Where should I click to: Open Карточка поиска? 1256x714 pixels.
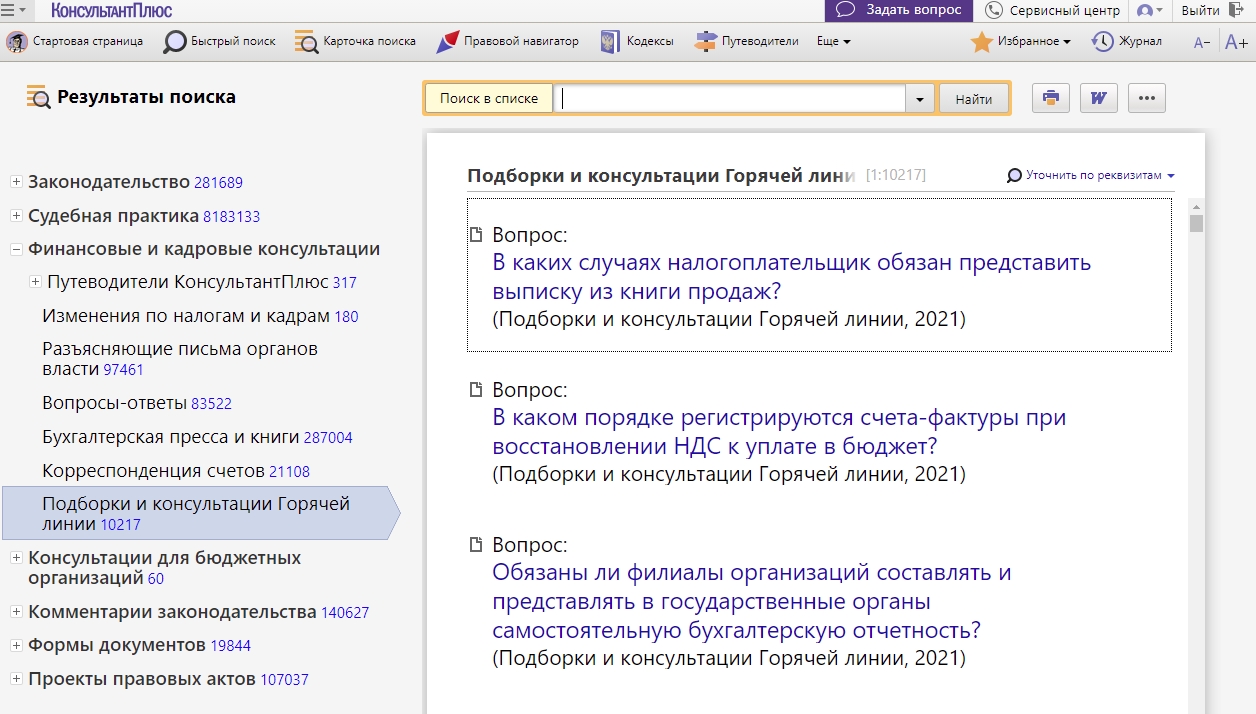coord(356,42)
